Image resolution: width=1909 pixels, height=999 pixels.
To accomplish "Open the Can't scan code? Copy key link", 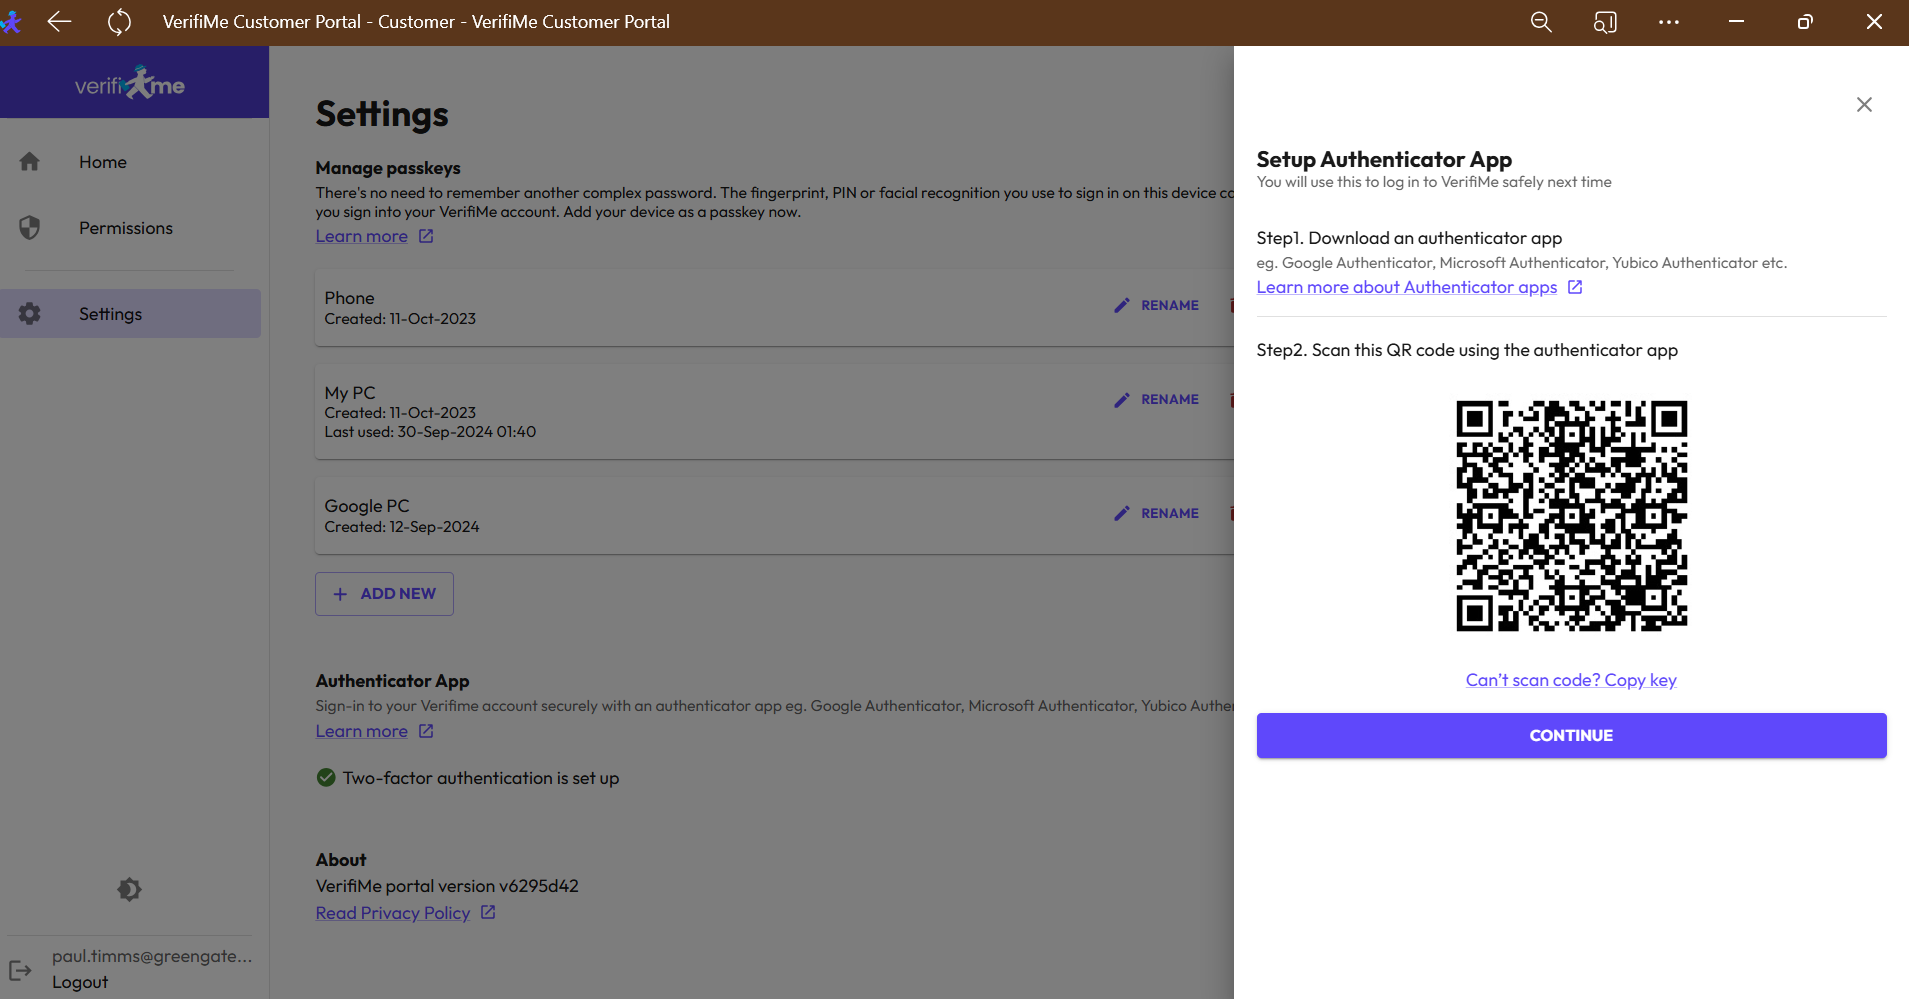I will click(x=1570, y=679).
